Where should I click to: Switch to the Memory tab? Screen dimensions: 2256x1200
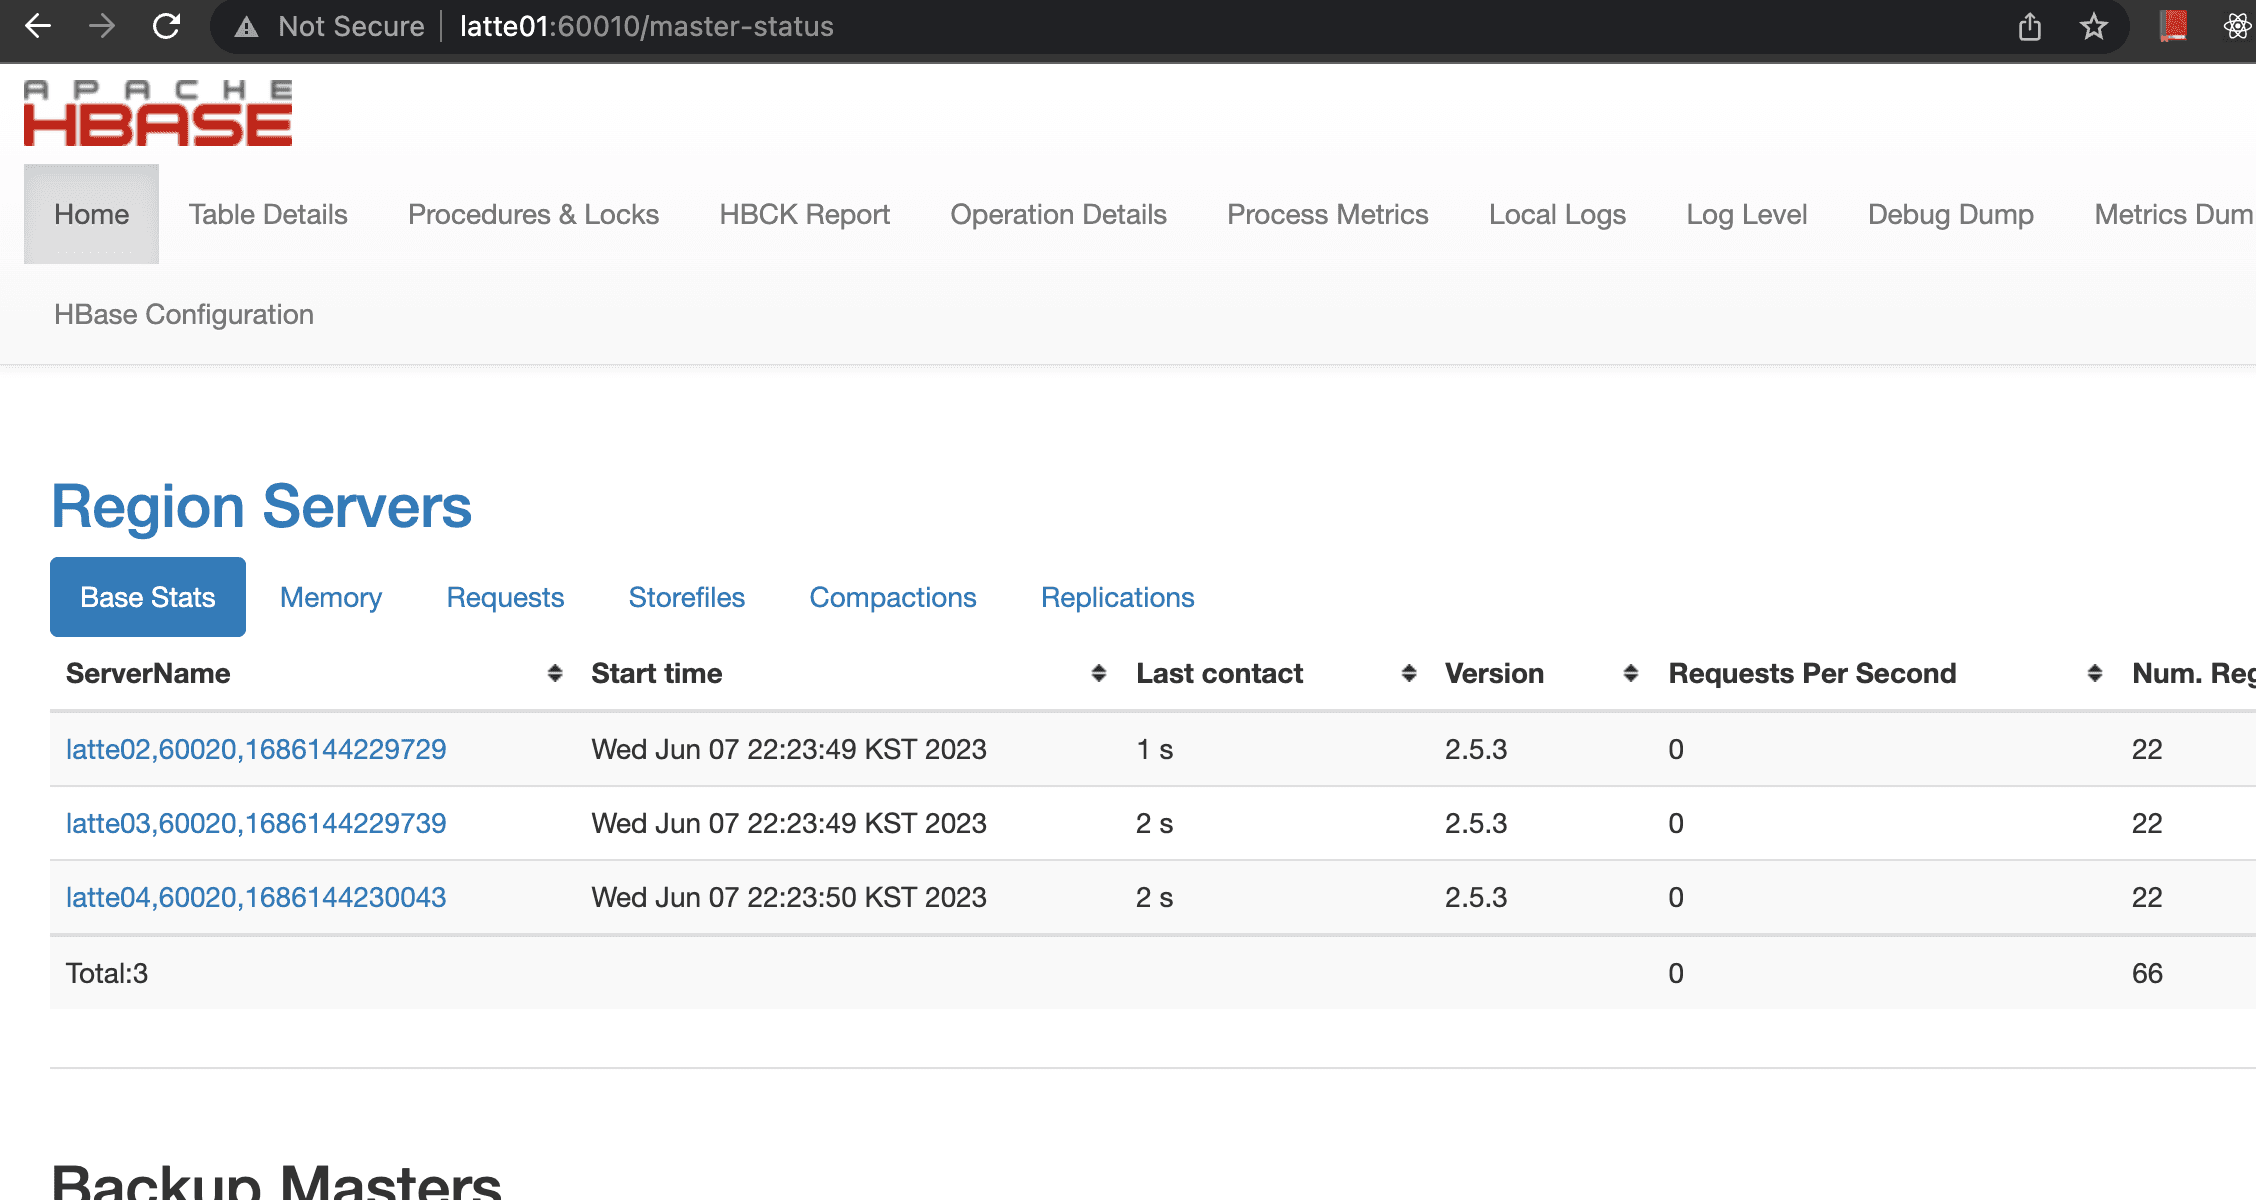pos(330,597)
